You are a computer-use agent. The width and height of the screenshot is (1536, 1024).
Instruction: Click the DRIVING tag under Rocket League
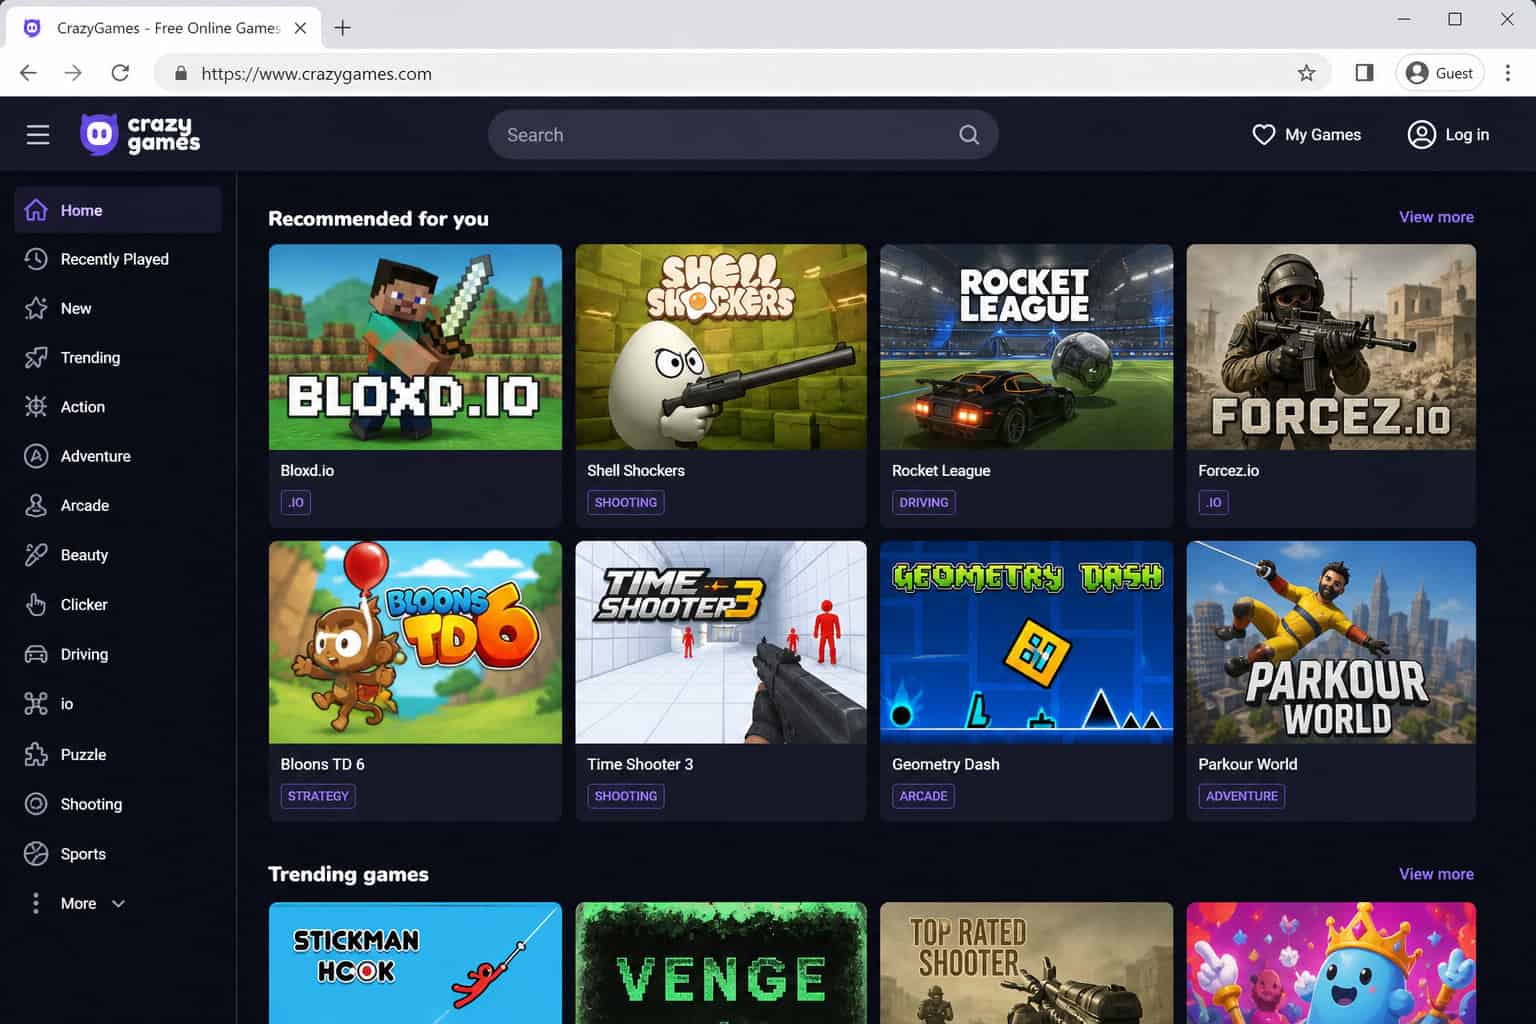(x=923, y=502)
